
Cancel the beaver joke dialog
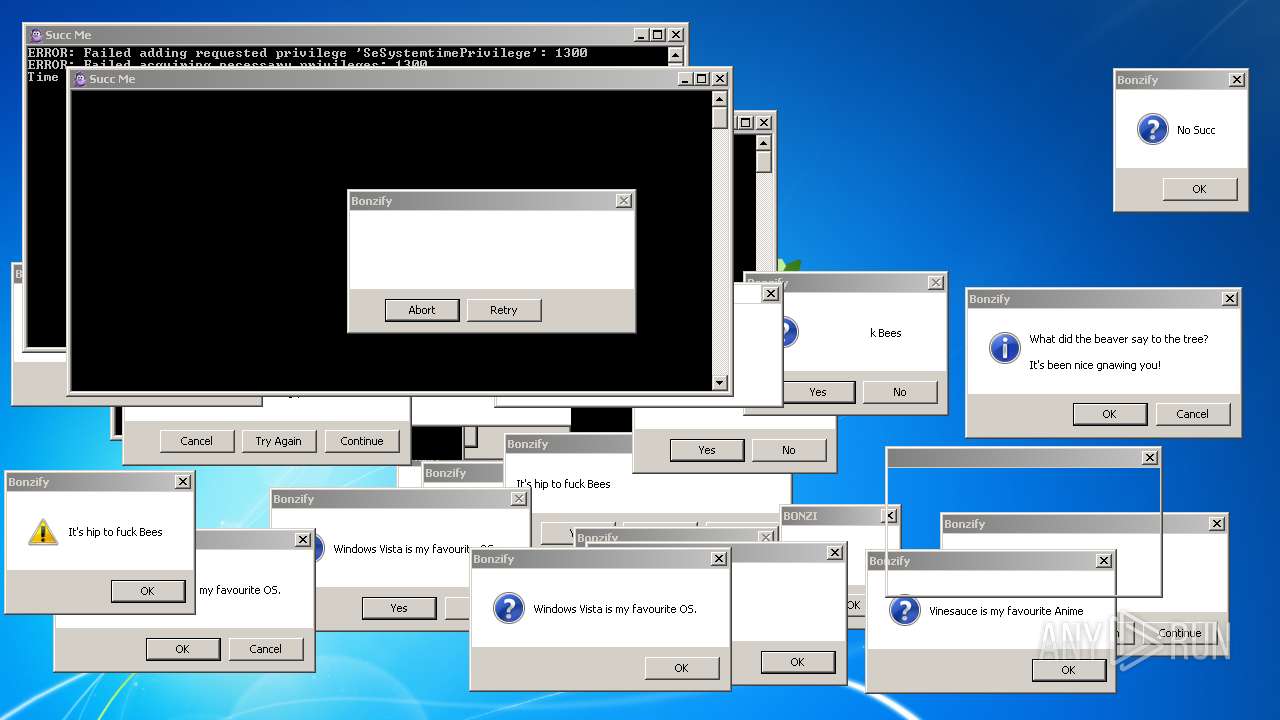(x=1192, y=414)
